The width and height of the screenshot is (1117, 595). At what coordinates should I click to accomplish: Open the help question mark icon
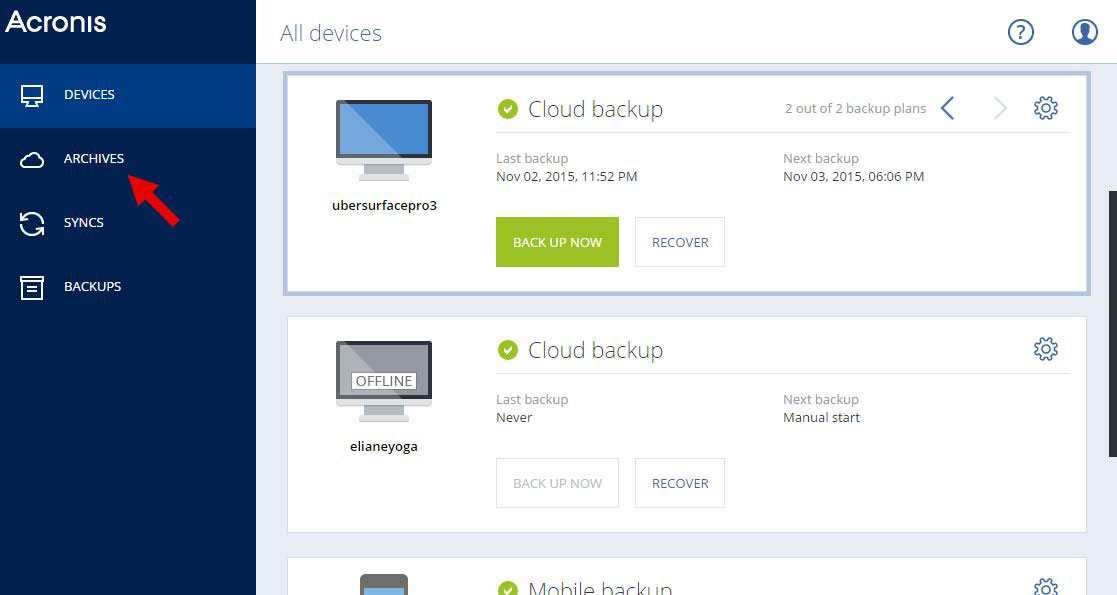1020,32
